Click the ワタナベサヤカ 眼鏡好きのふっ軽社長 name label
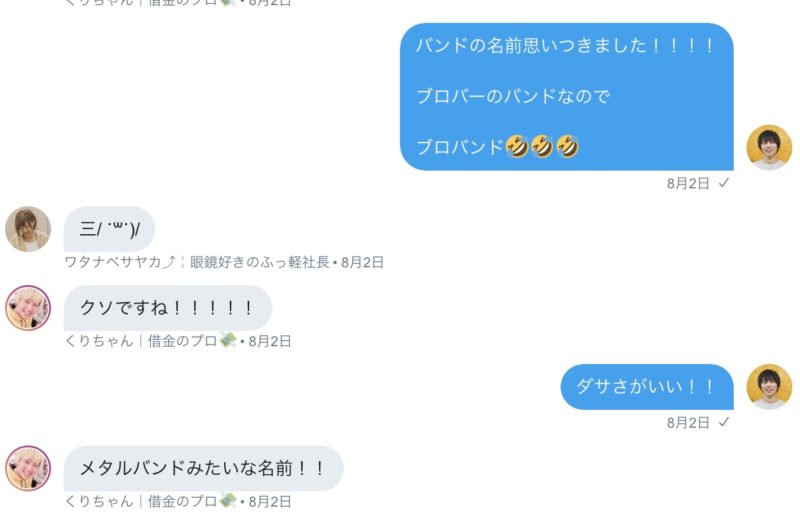 (x=197, y=262)
